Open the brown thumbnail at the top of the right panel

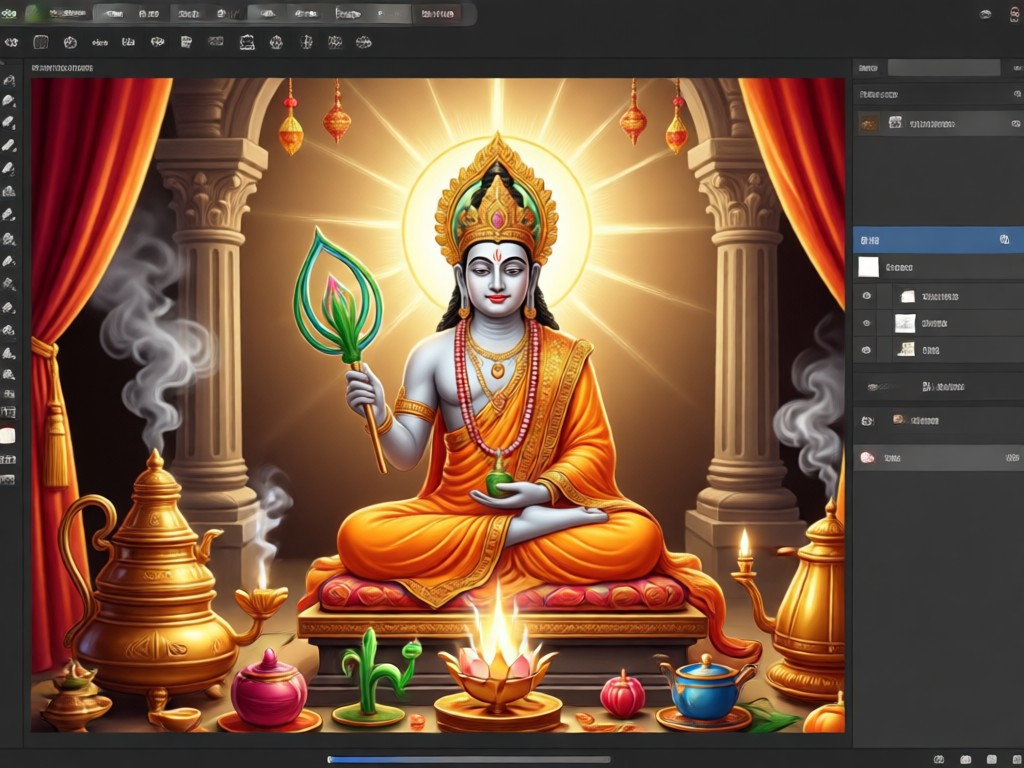(x=869, y=123)
